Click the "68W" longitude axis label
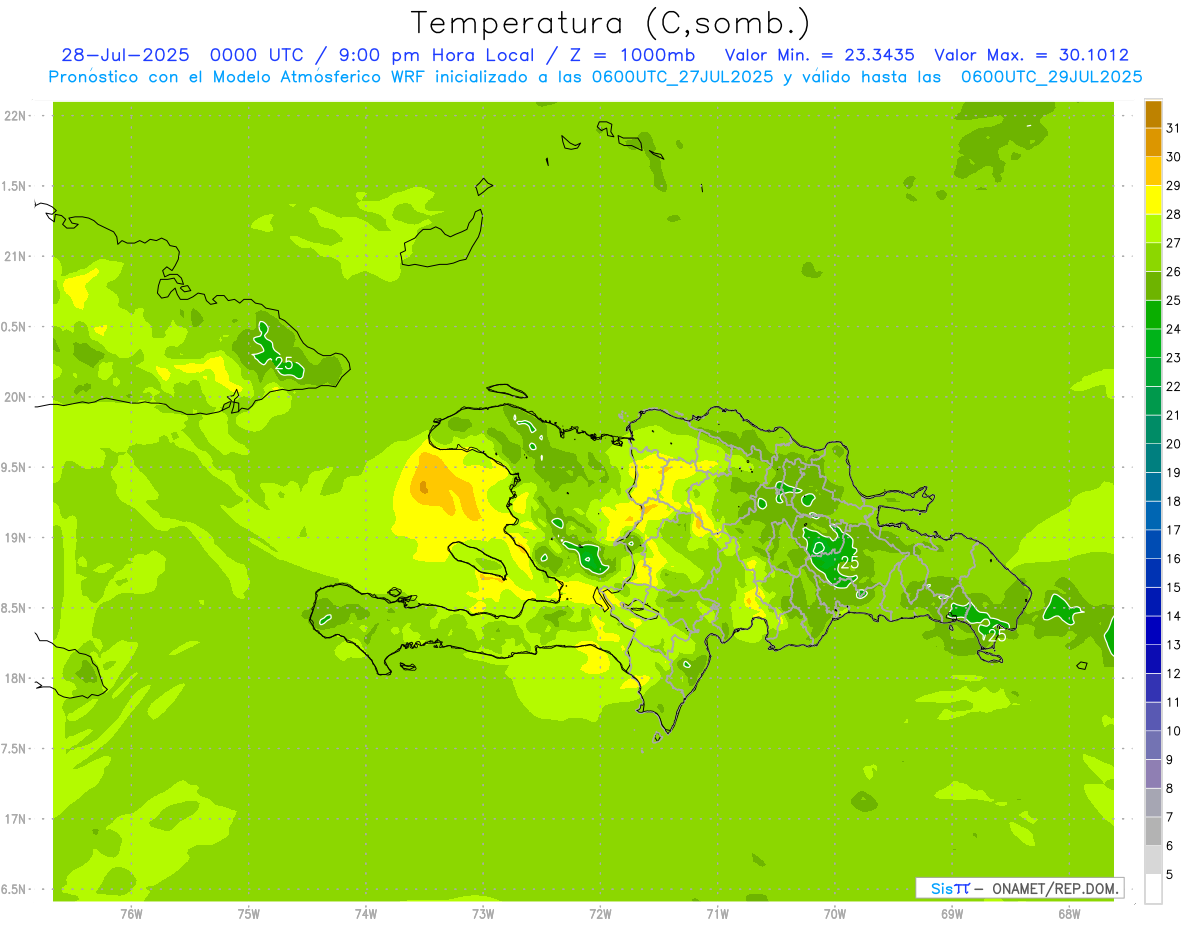 1069,913
